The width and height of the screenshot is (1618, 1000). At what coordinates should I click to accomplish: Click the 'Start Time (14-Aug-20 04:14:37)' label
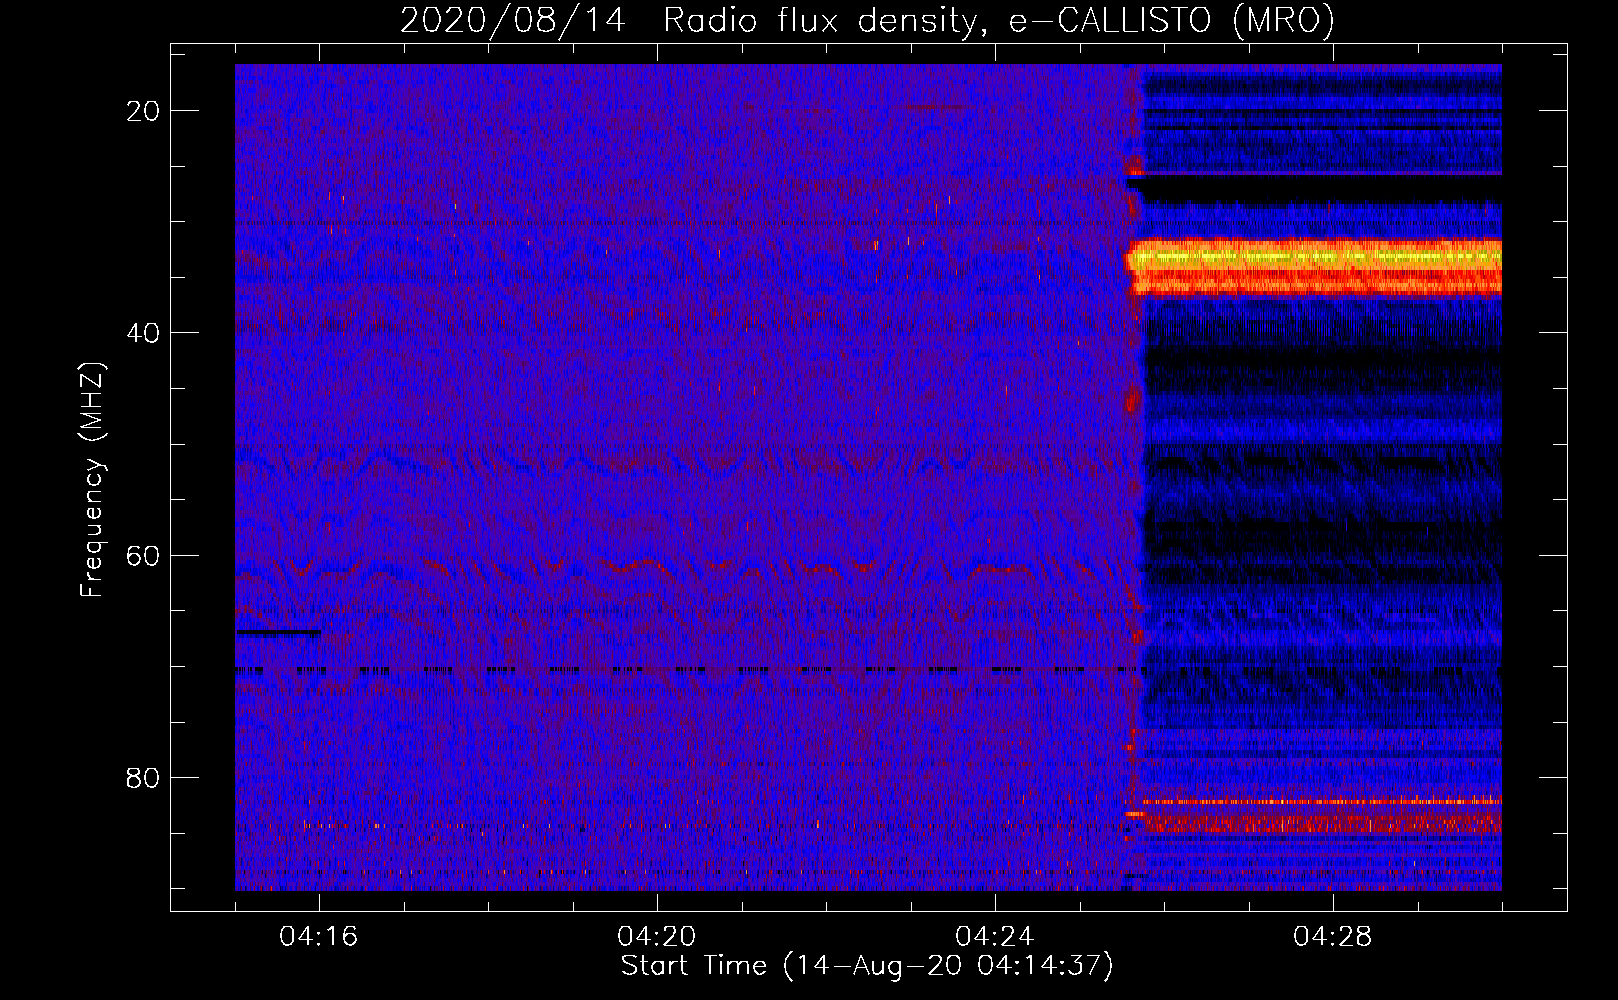point(867,966)
